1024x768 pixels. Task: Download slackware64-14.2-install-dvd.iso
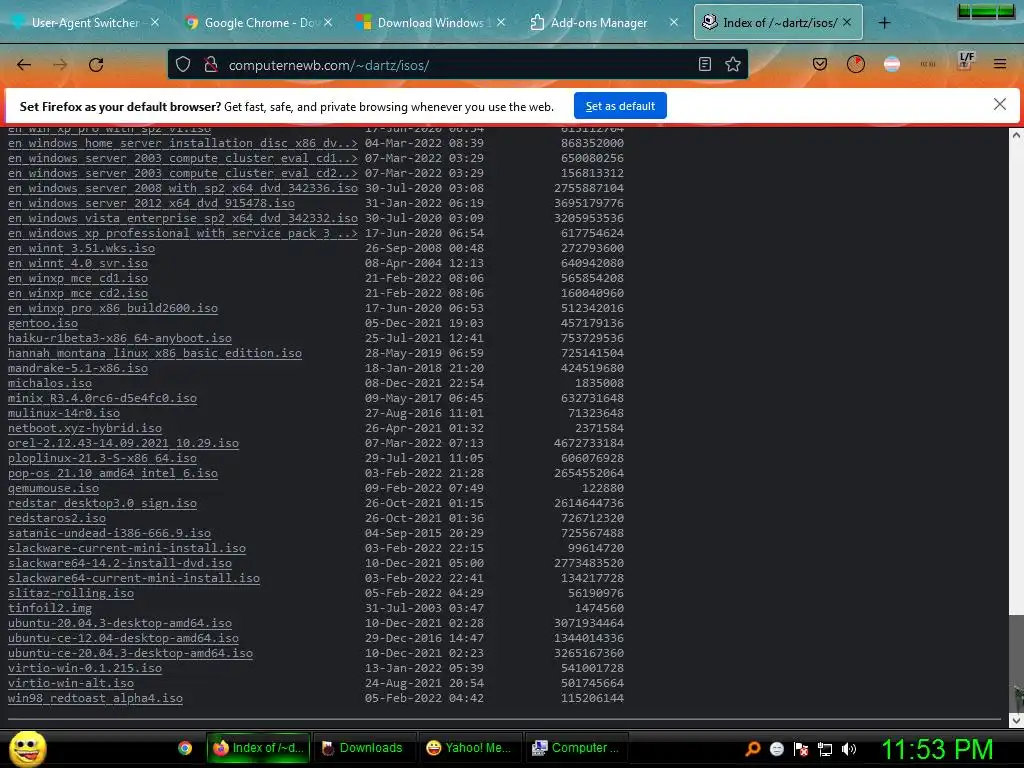(x=120, y=564)
